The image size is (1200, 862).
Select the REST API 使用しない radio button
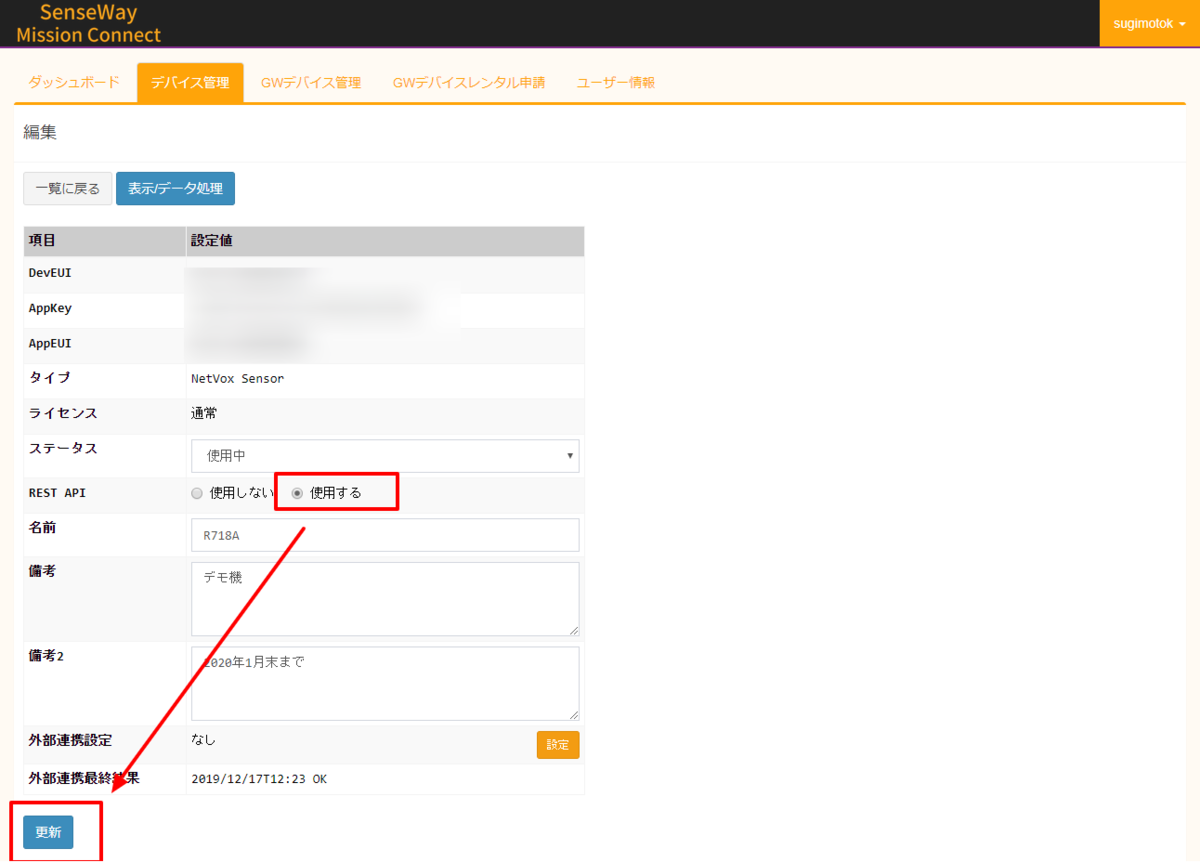pyautogui.click(x=197, y=493)
